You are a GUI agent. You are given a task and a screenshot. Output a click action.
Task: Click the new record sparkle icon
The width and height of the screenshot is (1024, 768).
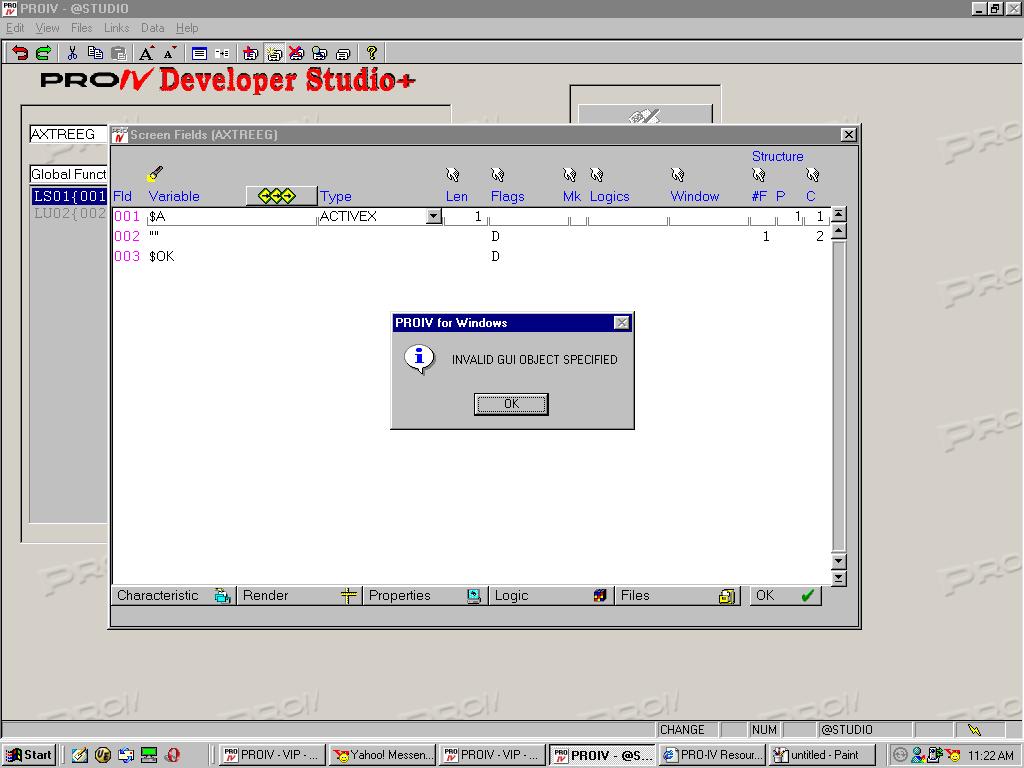tap(274, 54)
